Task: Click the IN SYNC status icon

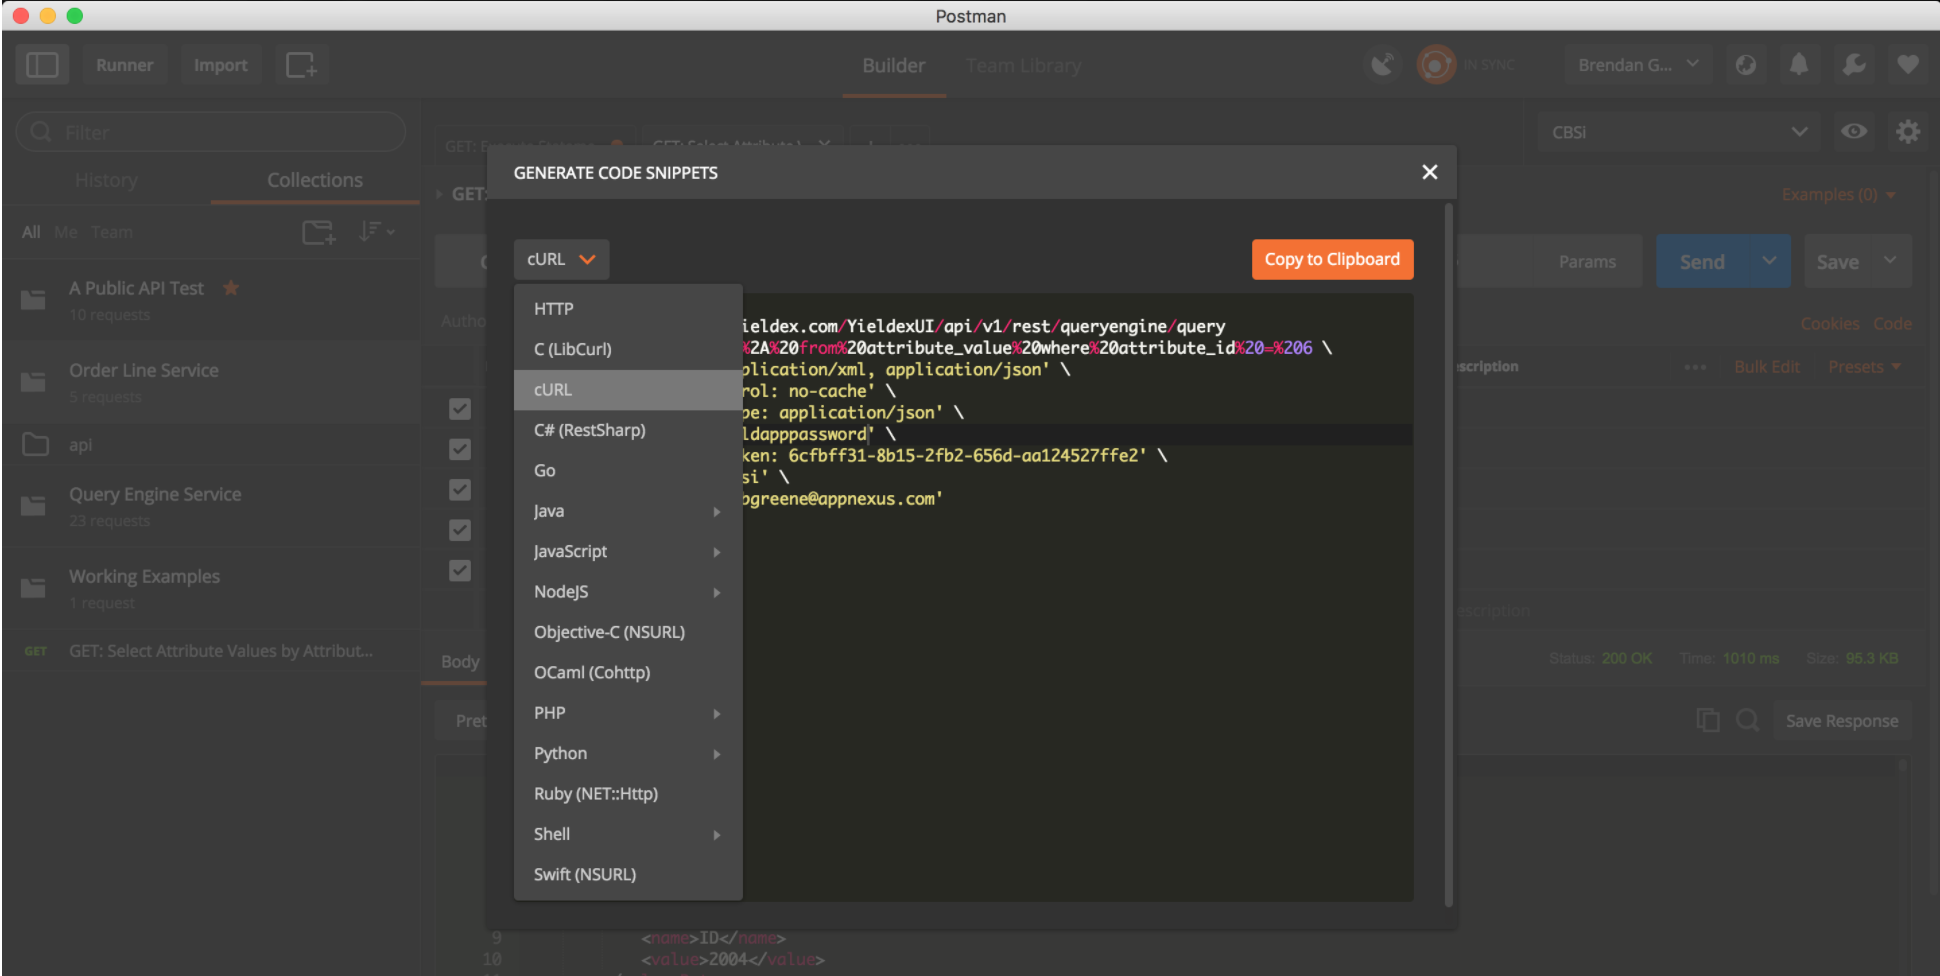Action: [x=1436, y=64]
